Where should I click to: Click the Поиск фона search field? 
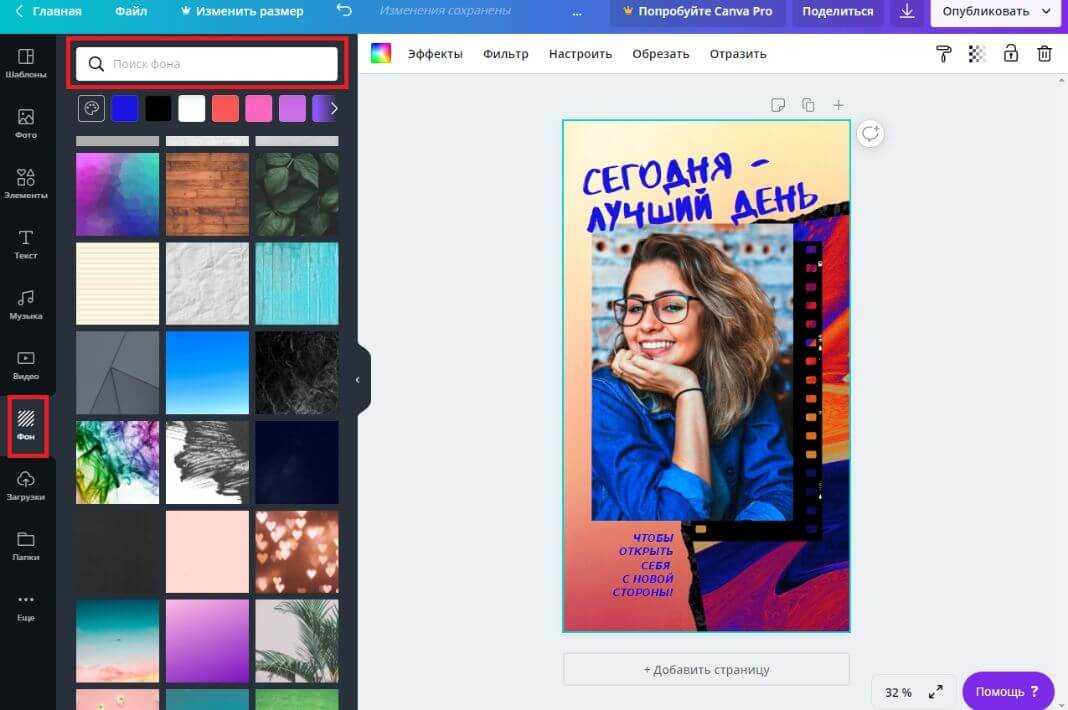[207, 64]
